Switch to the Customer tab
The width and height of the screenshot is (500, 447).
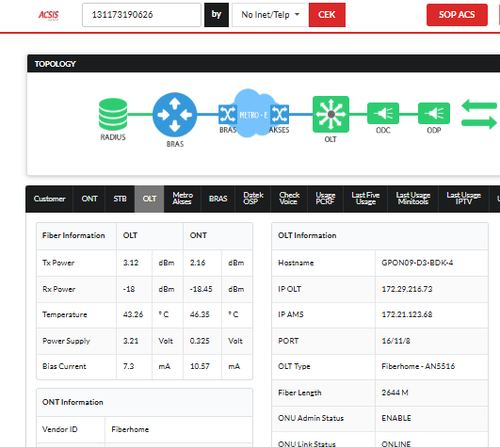coord(49,199)
